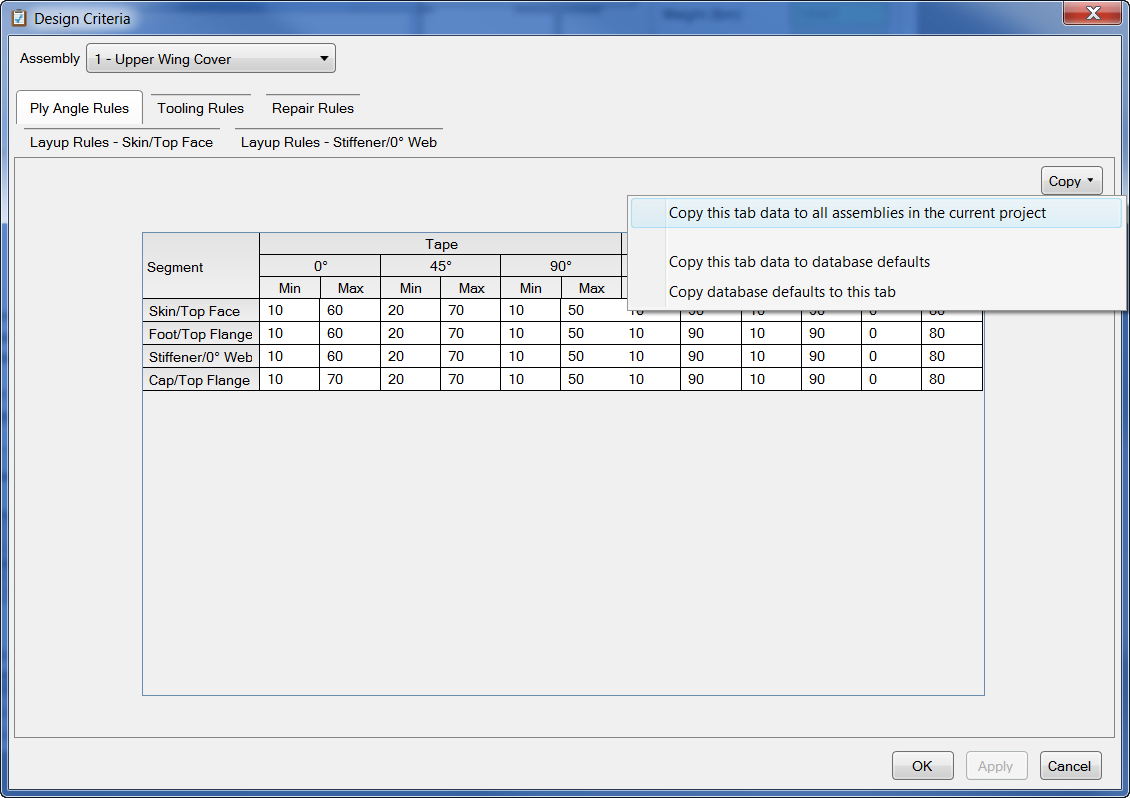
Task: Switch to the Ply Angle Rules tab
Action: pos(79,108)
